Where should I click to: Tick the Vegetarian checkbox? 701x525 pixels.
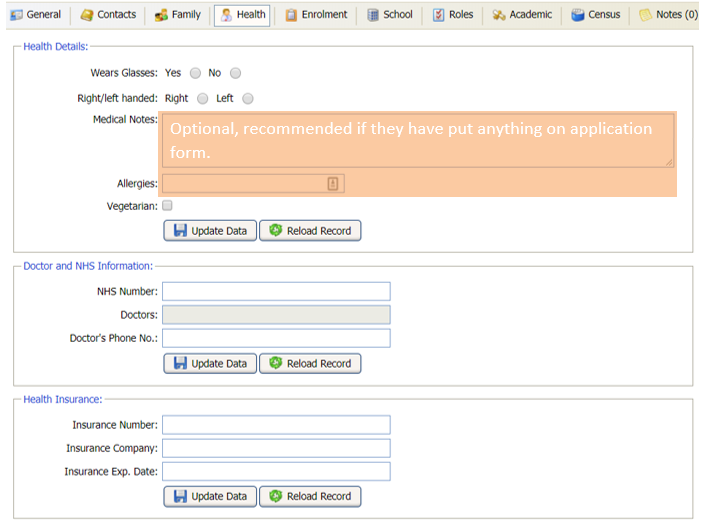pyautogui.click(x=168, y=206)
